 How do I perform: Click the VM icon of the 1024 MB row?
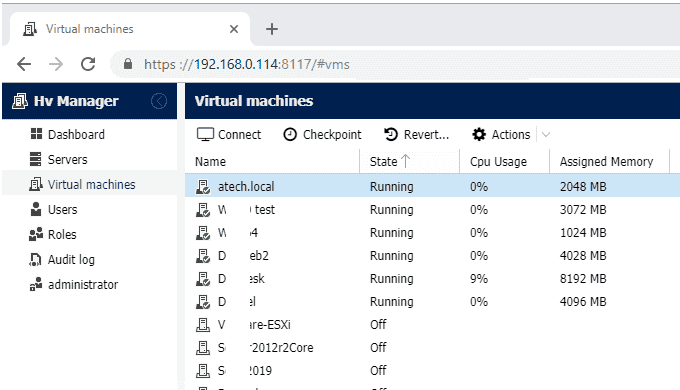pos(203,233)
